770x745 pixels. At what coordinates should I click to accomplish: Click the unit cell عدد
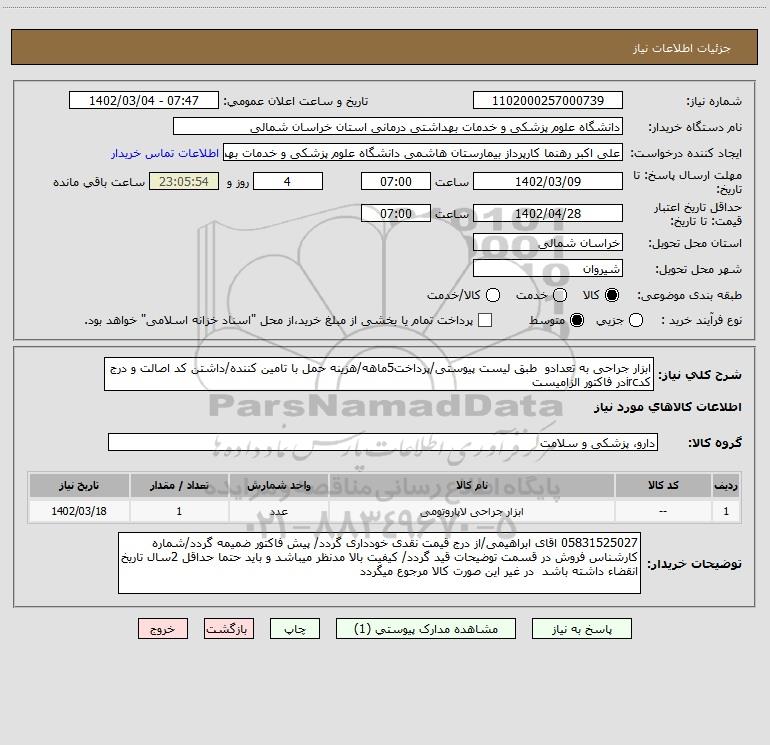point(279,511)
